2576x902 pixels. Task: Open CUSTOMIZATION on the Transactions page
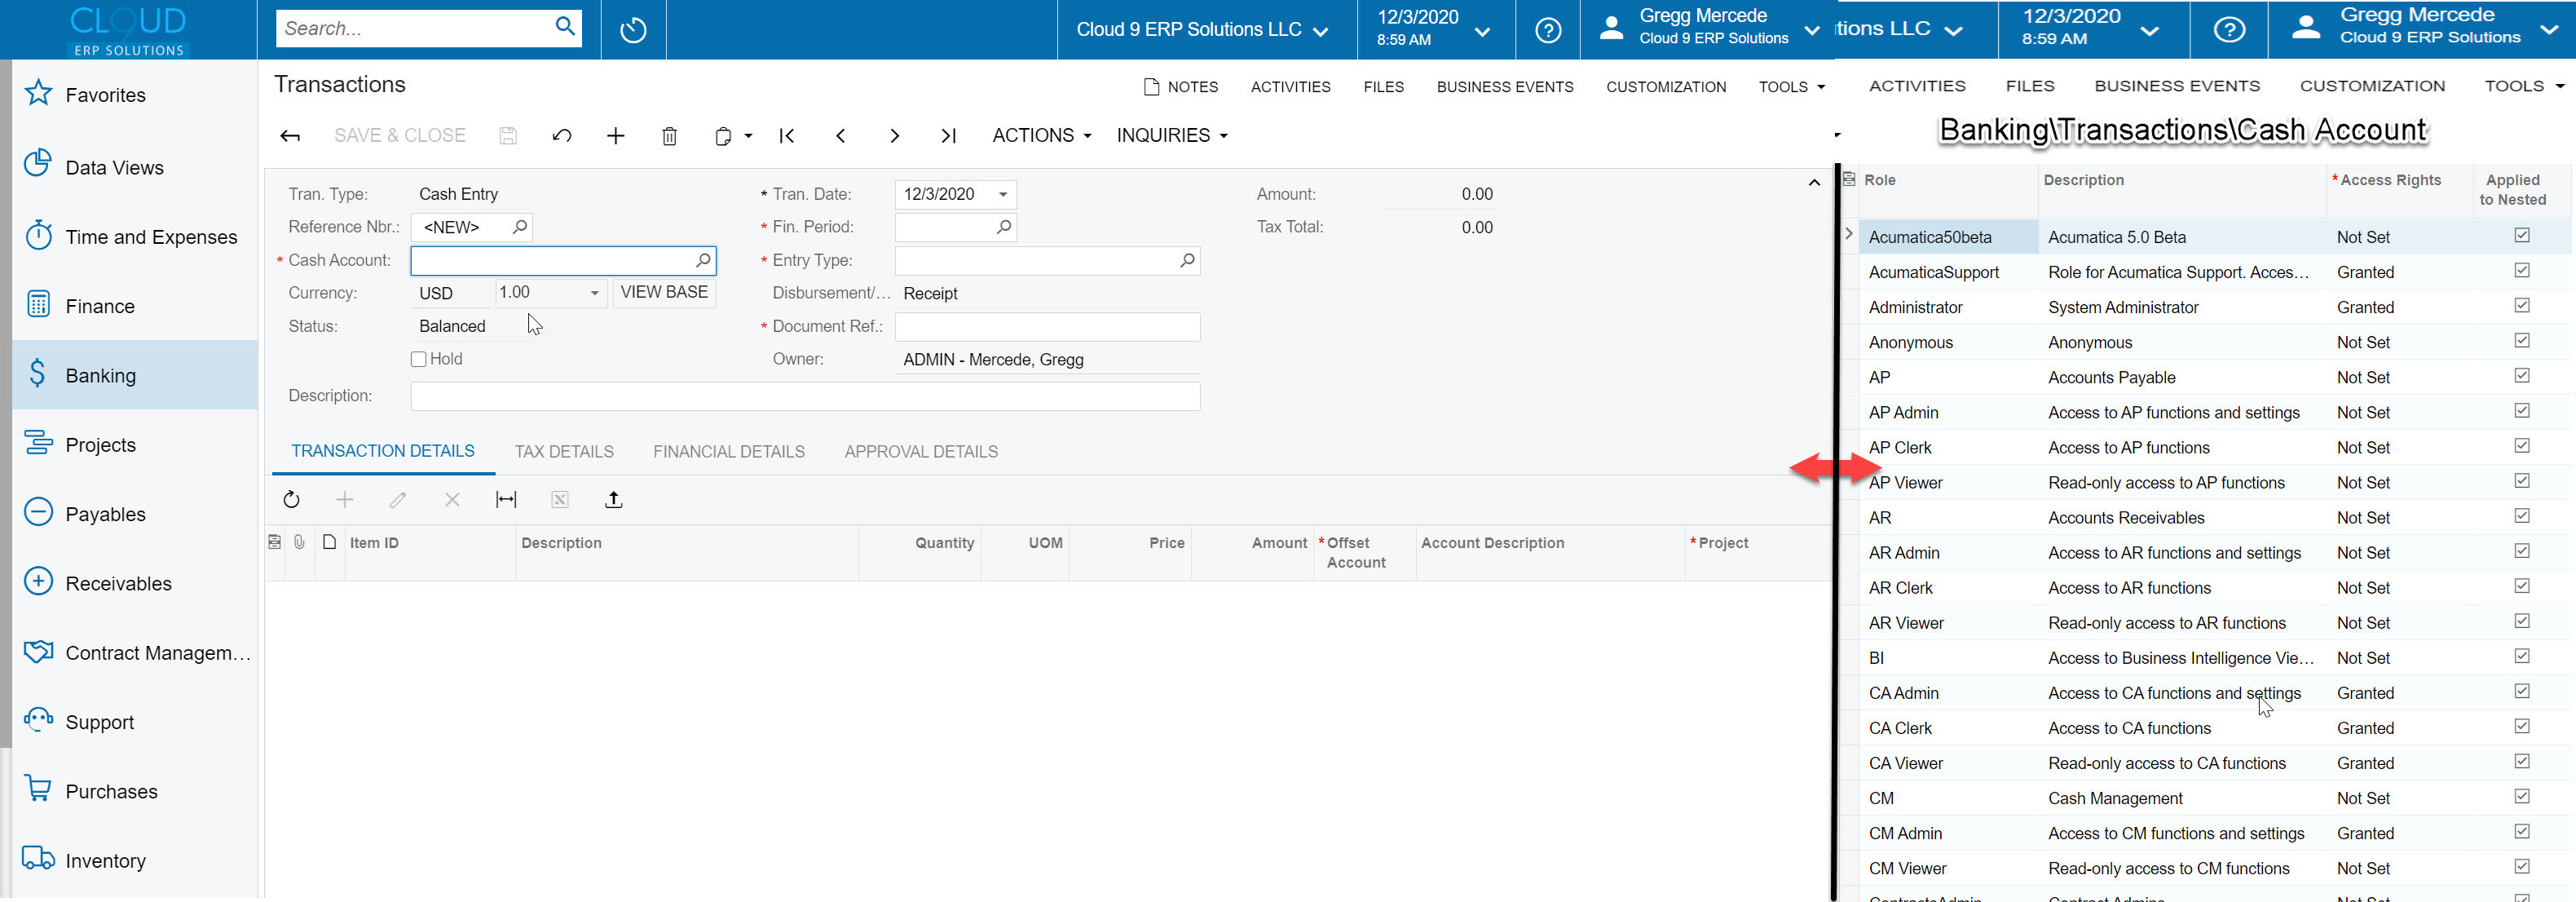(1666, 87)
